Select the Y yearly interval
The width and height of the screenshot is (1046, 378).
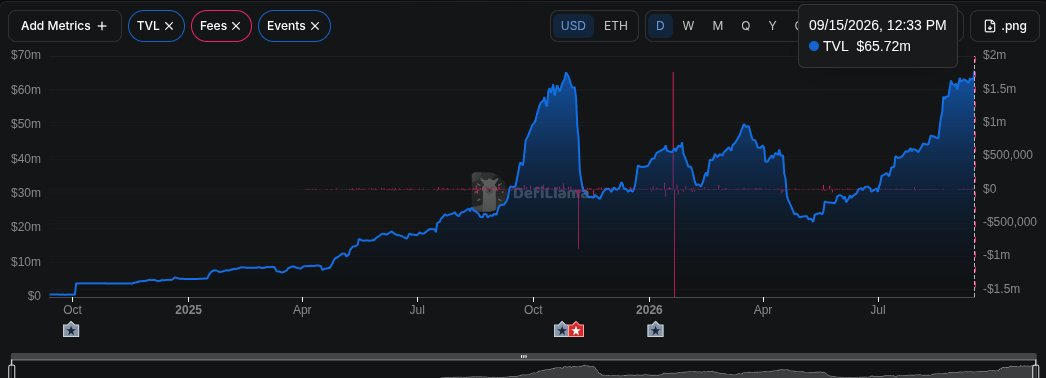[772, 26]
